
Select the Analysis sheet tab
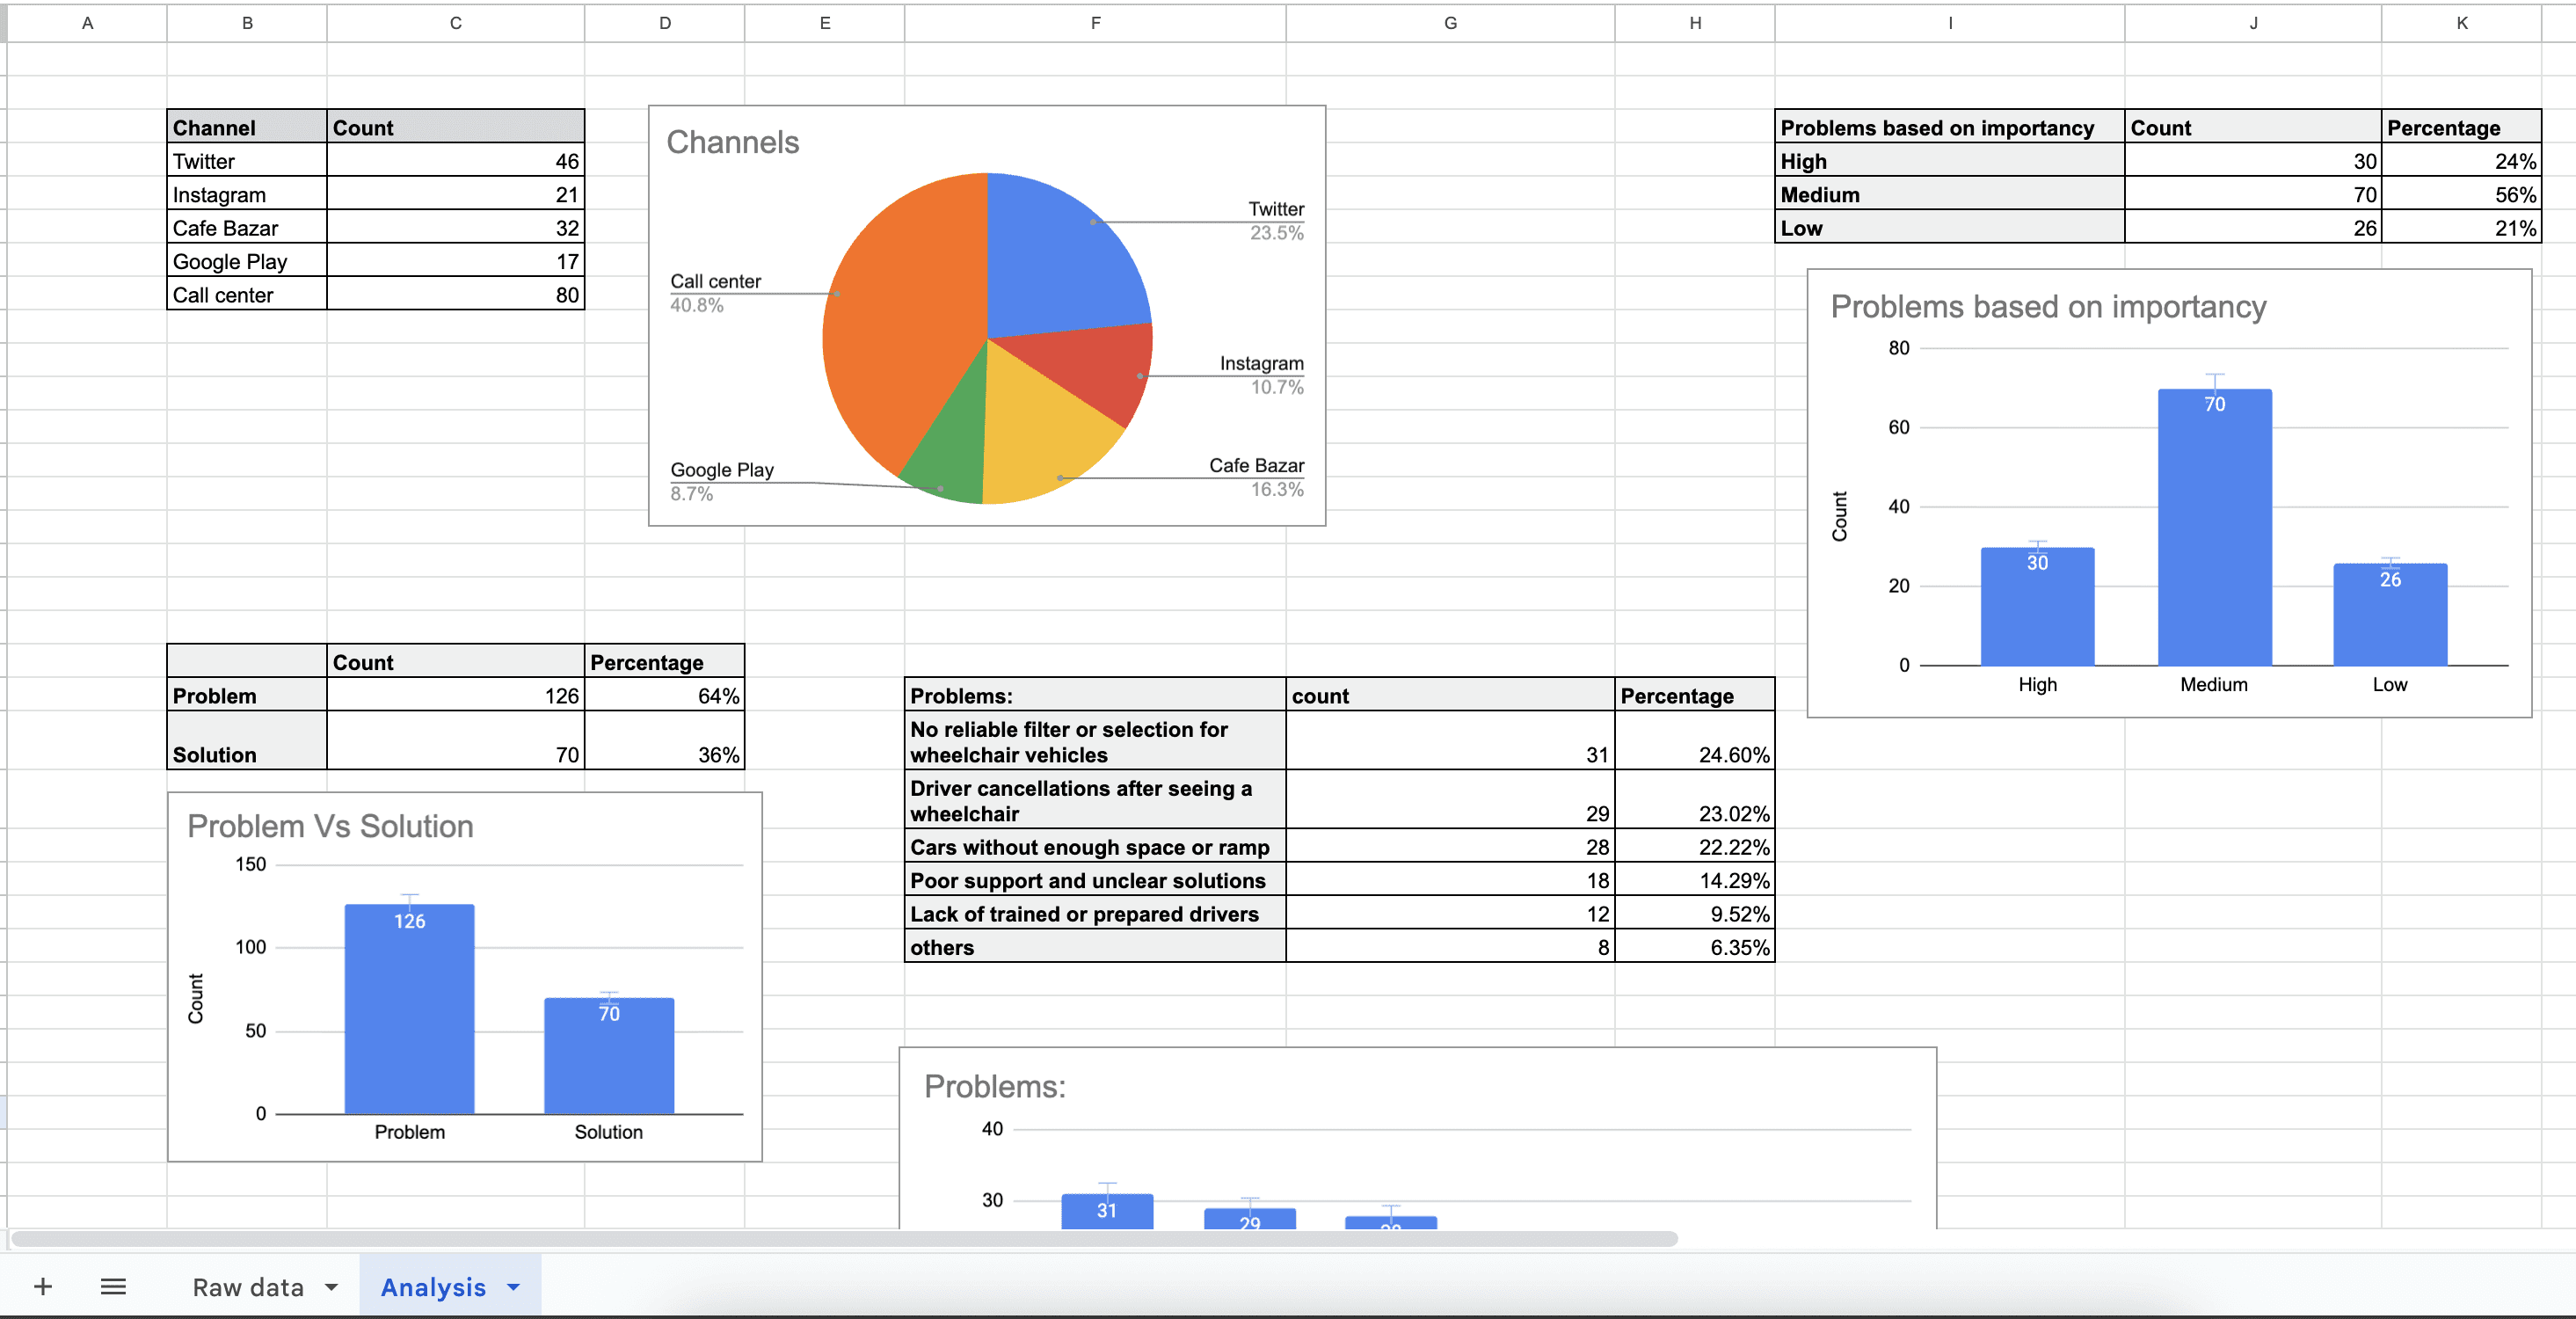[x=433, y=1287]
